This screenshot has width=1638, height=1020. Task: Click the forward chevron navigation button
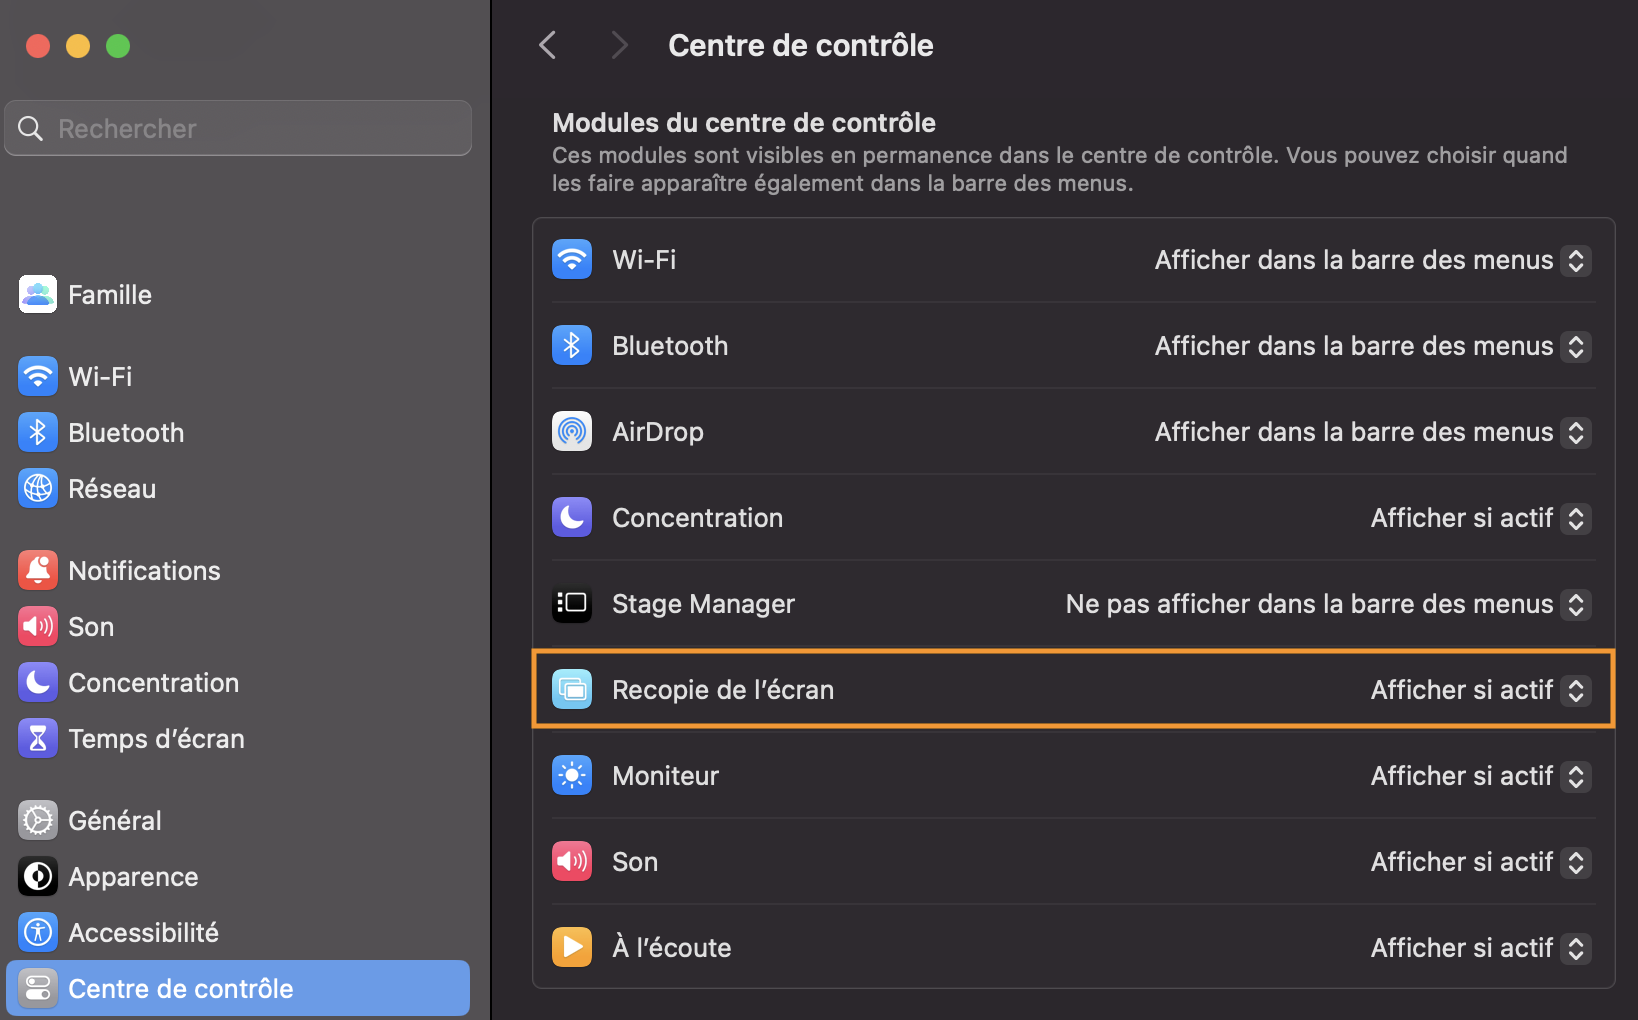coord(619,45)
